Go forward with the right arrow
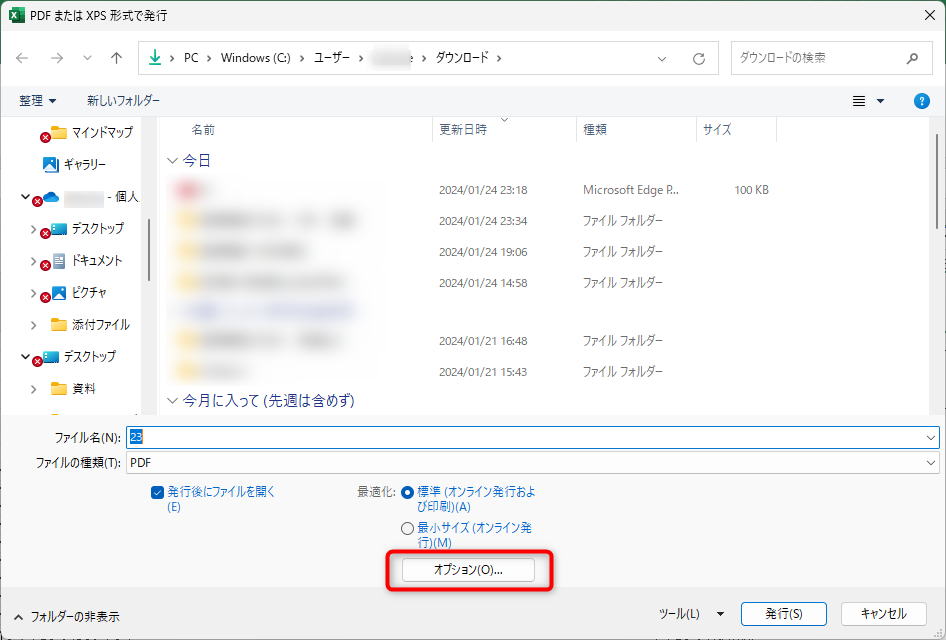946x640 pixels. tap(57, 58)
